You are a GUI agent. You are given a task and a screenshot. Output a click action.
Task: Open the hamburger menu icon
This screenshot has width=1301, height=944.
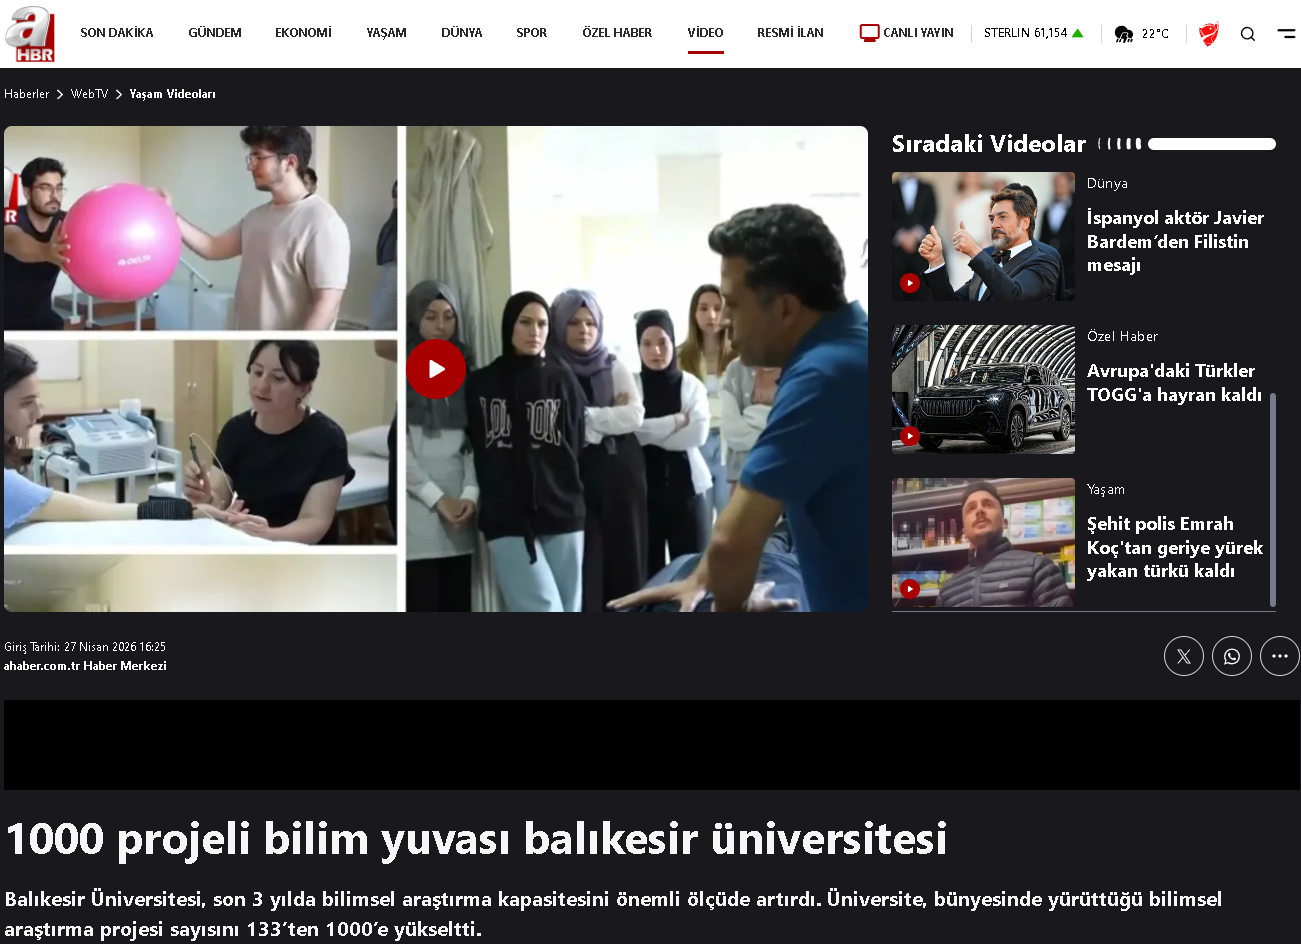click(x=1287, y=33)
